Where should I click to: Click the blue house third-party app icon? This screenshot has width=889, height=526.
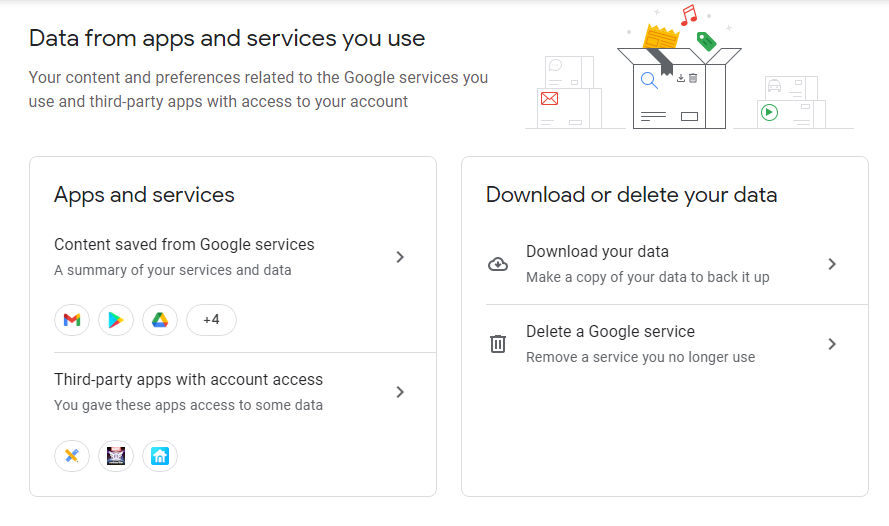(x=160, y=456)
